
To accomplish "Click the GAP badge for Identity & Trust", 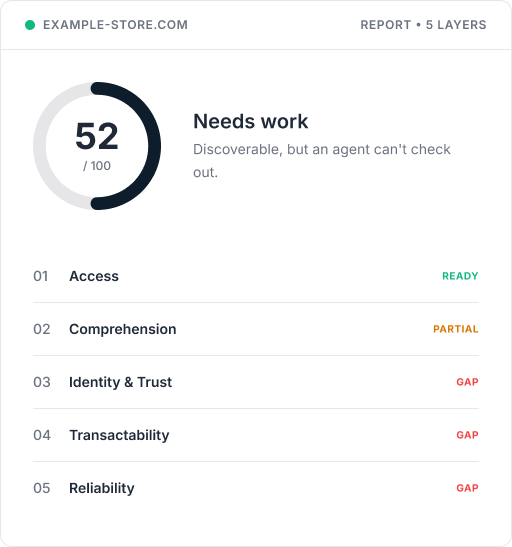I will (467, 382).
